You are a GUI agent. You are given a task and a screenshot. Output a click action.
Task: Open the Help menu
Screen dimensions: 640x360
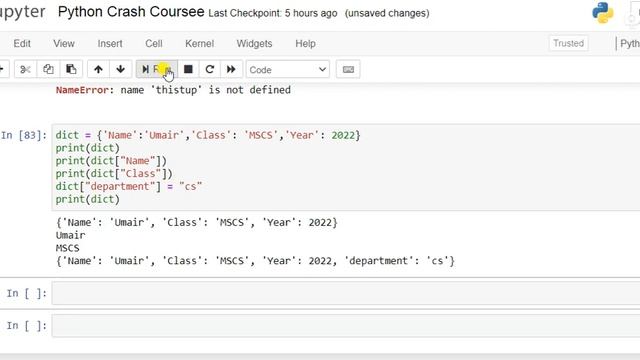(x=305, y=44)
